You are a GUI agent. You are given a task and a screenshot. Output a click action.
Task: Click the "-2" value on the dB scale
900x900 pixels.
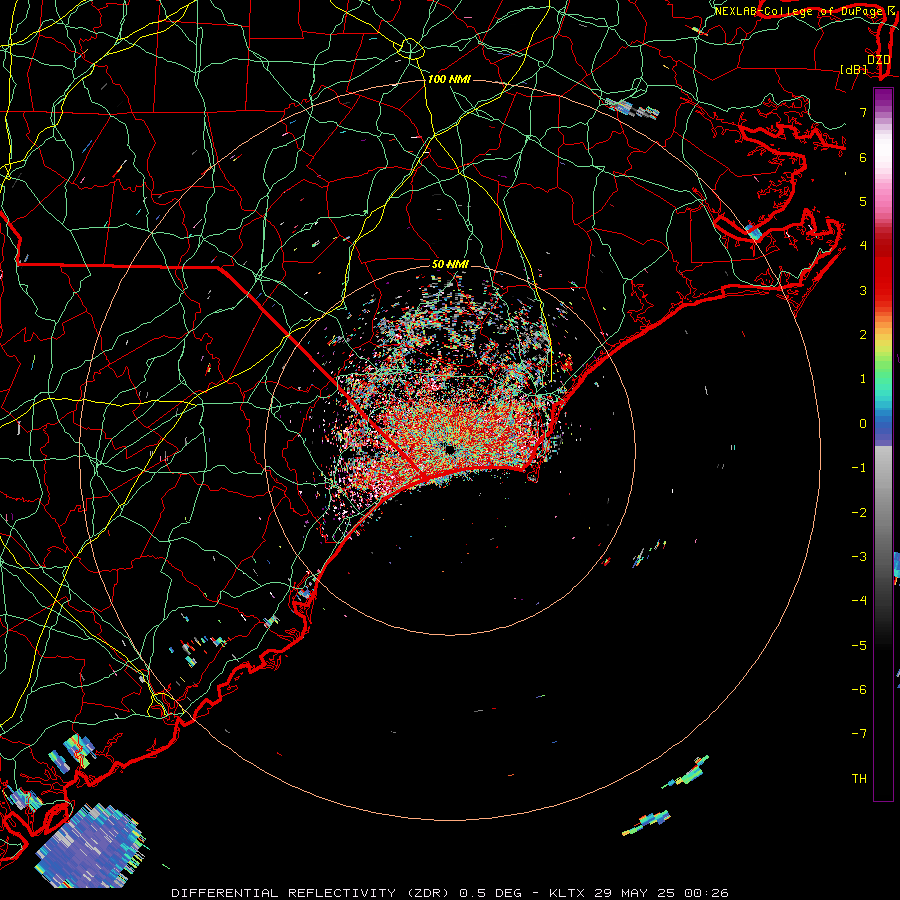(x=859, y=513)
